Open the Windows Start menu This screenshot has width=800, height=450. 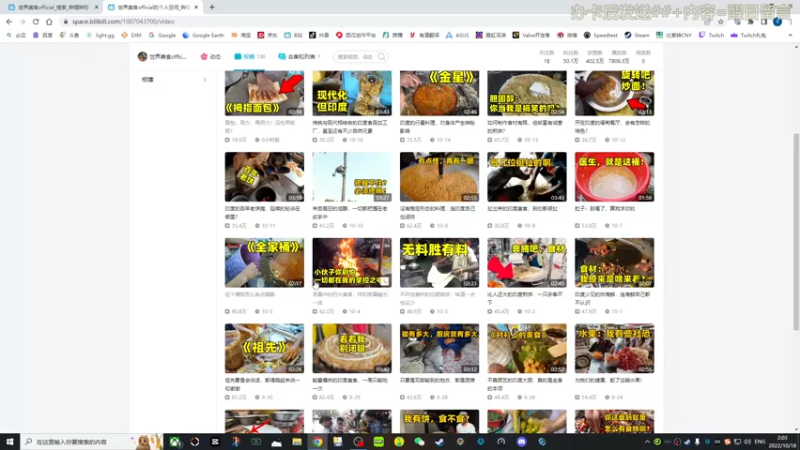pos(10,442)
